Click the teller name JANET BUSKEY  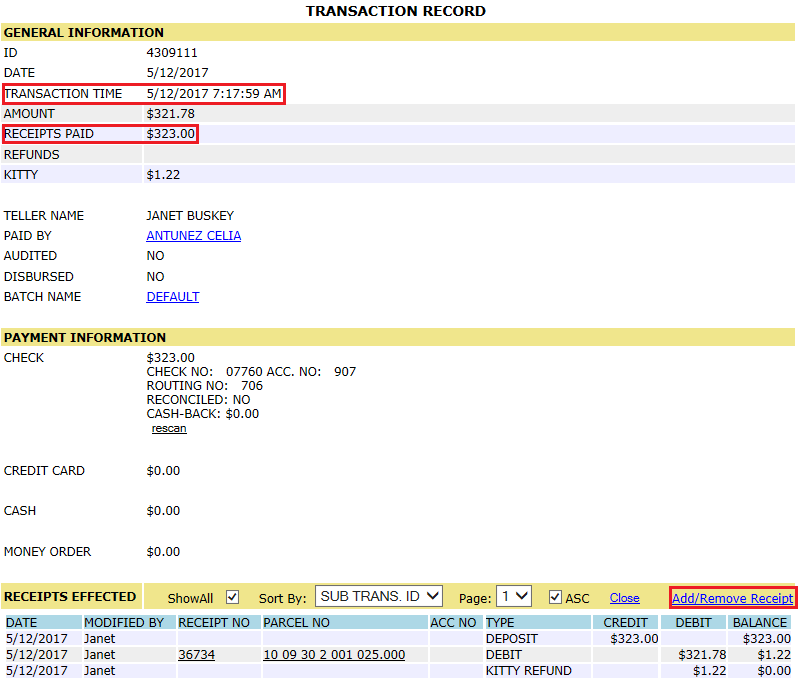coord(190,216)
